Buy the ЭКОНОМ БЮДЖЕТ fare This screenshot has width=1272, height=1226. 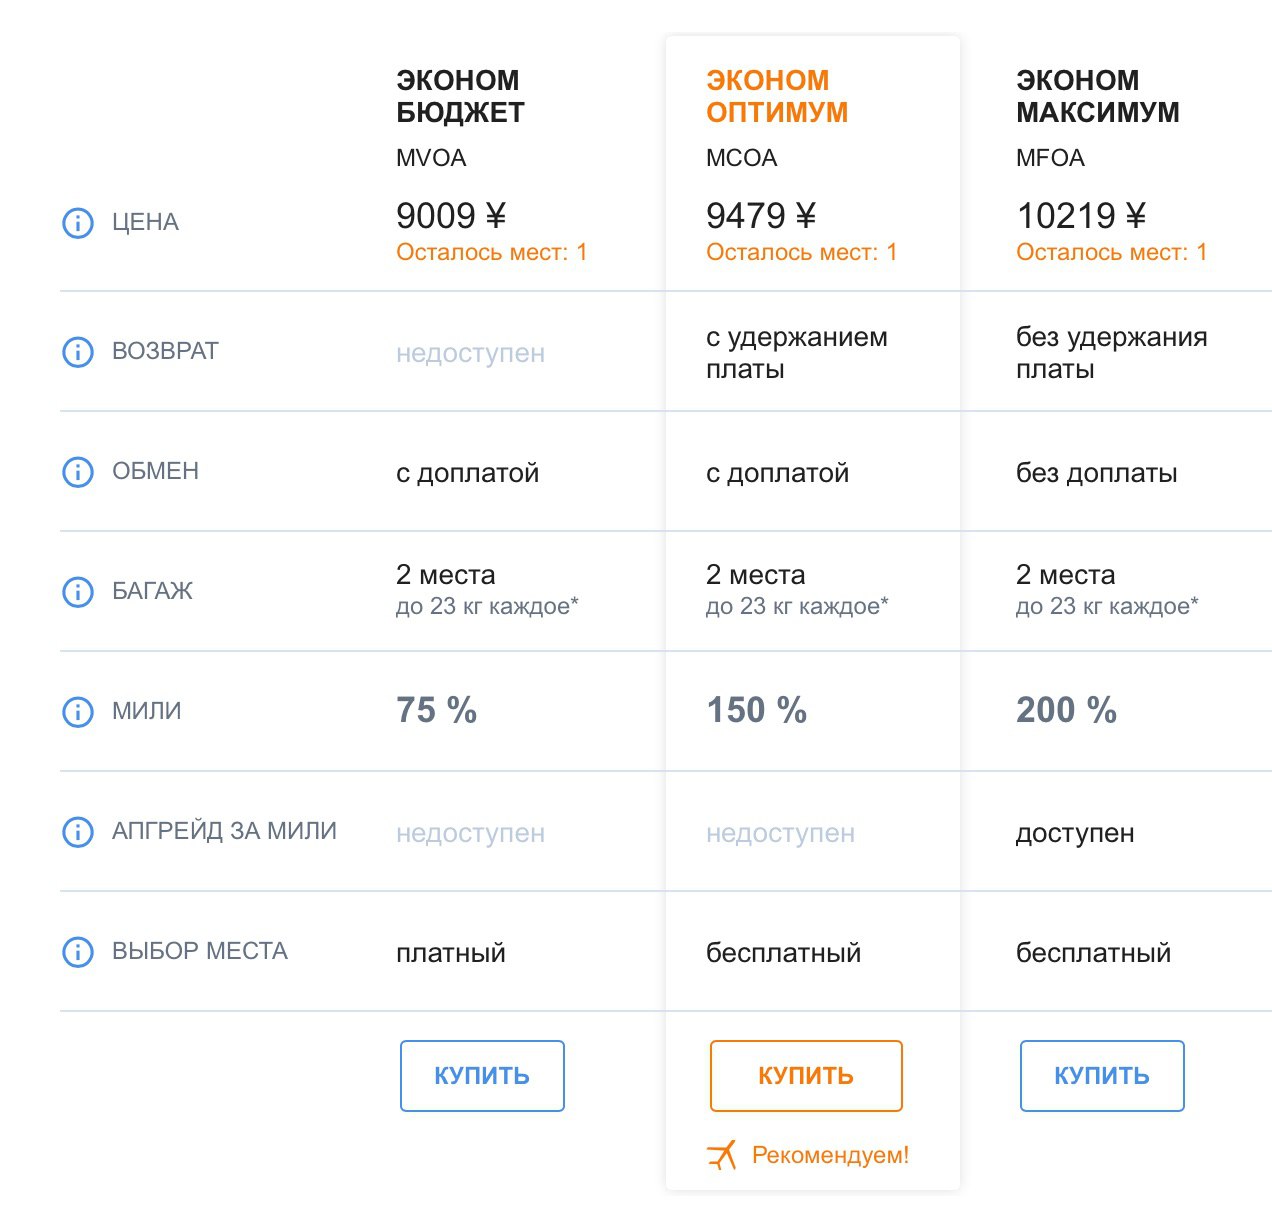point(482,1076)
